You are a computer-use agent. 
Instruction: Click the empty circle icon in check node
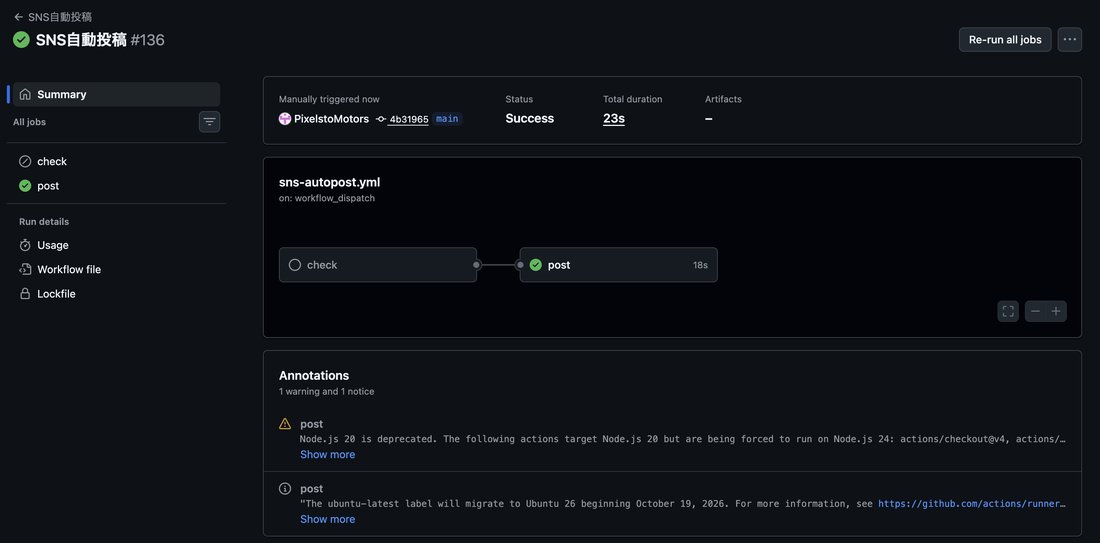[295, 265]
